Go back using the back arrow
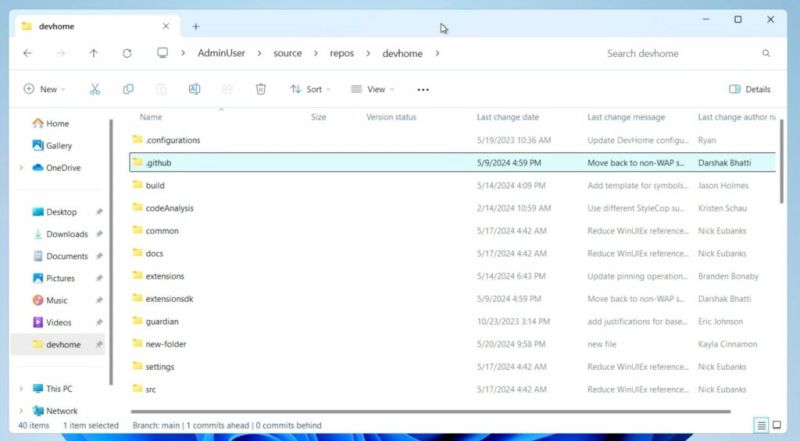 [x=28, y=53]
